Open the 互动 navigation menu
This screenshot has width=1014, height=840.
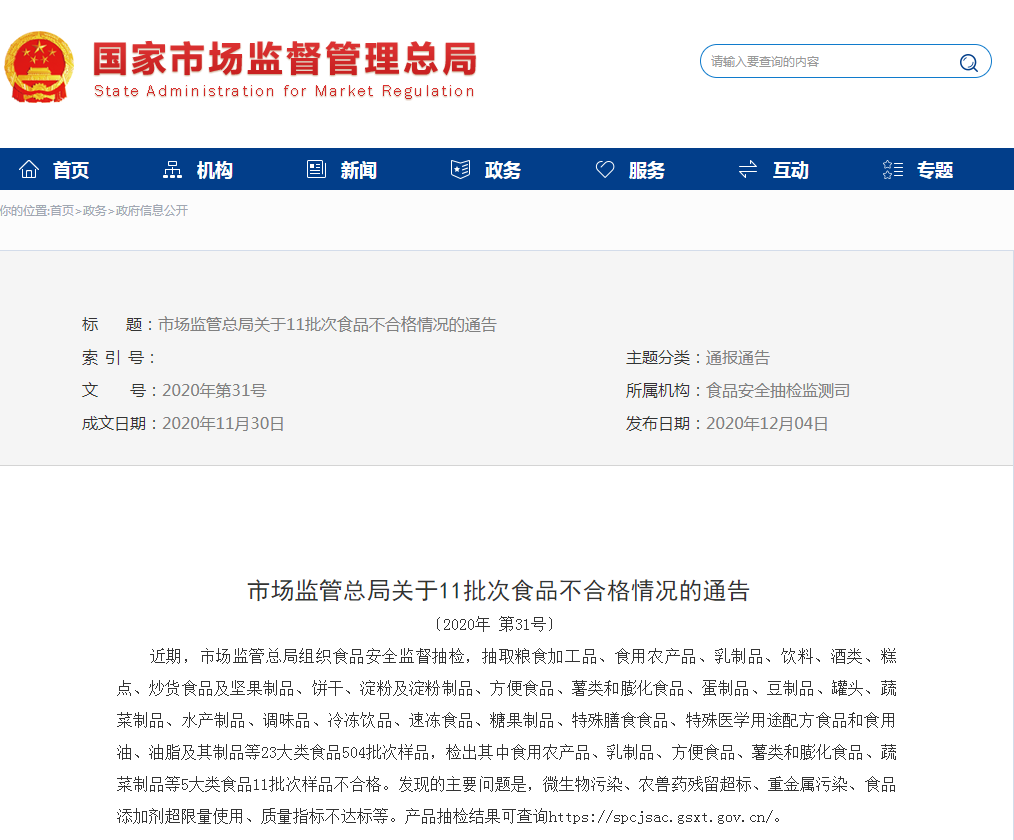(791, 170)
